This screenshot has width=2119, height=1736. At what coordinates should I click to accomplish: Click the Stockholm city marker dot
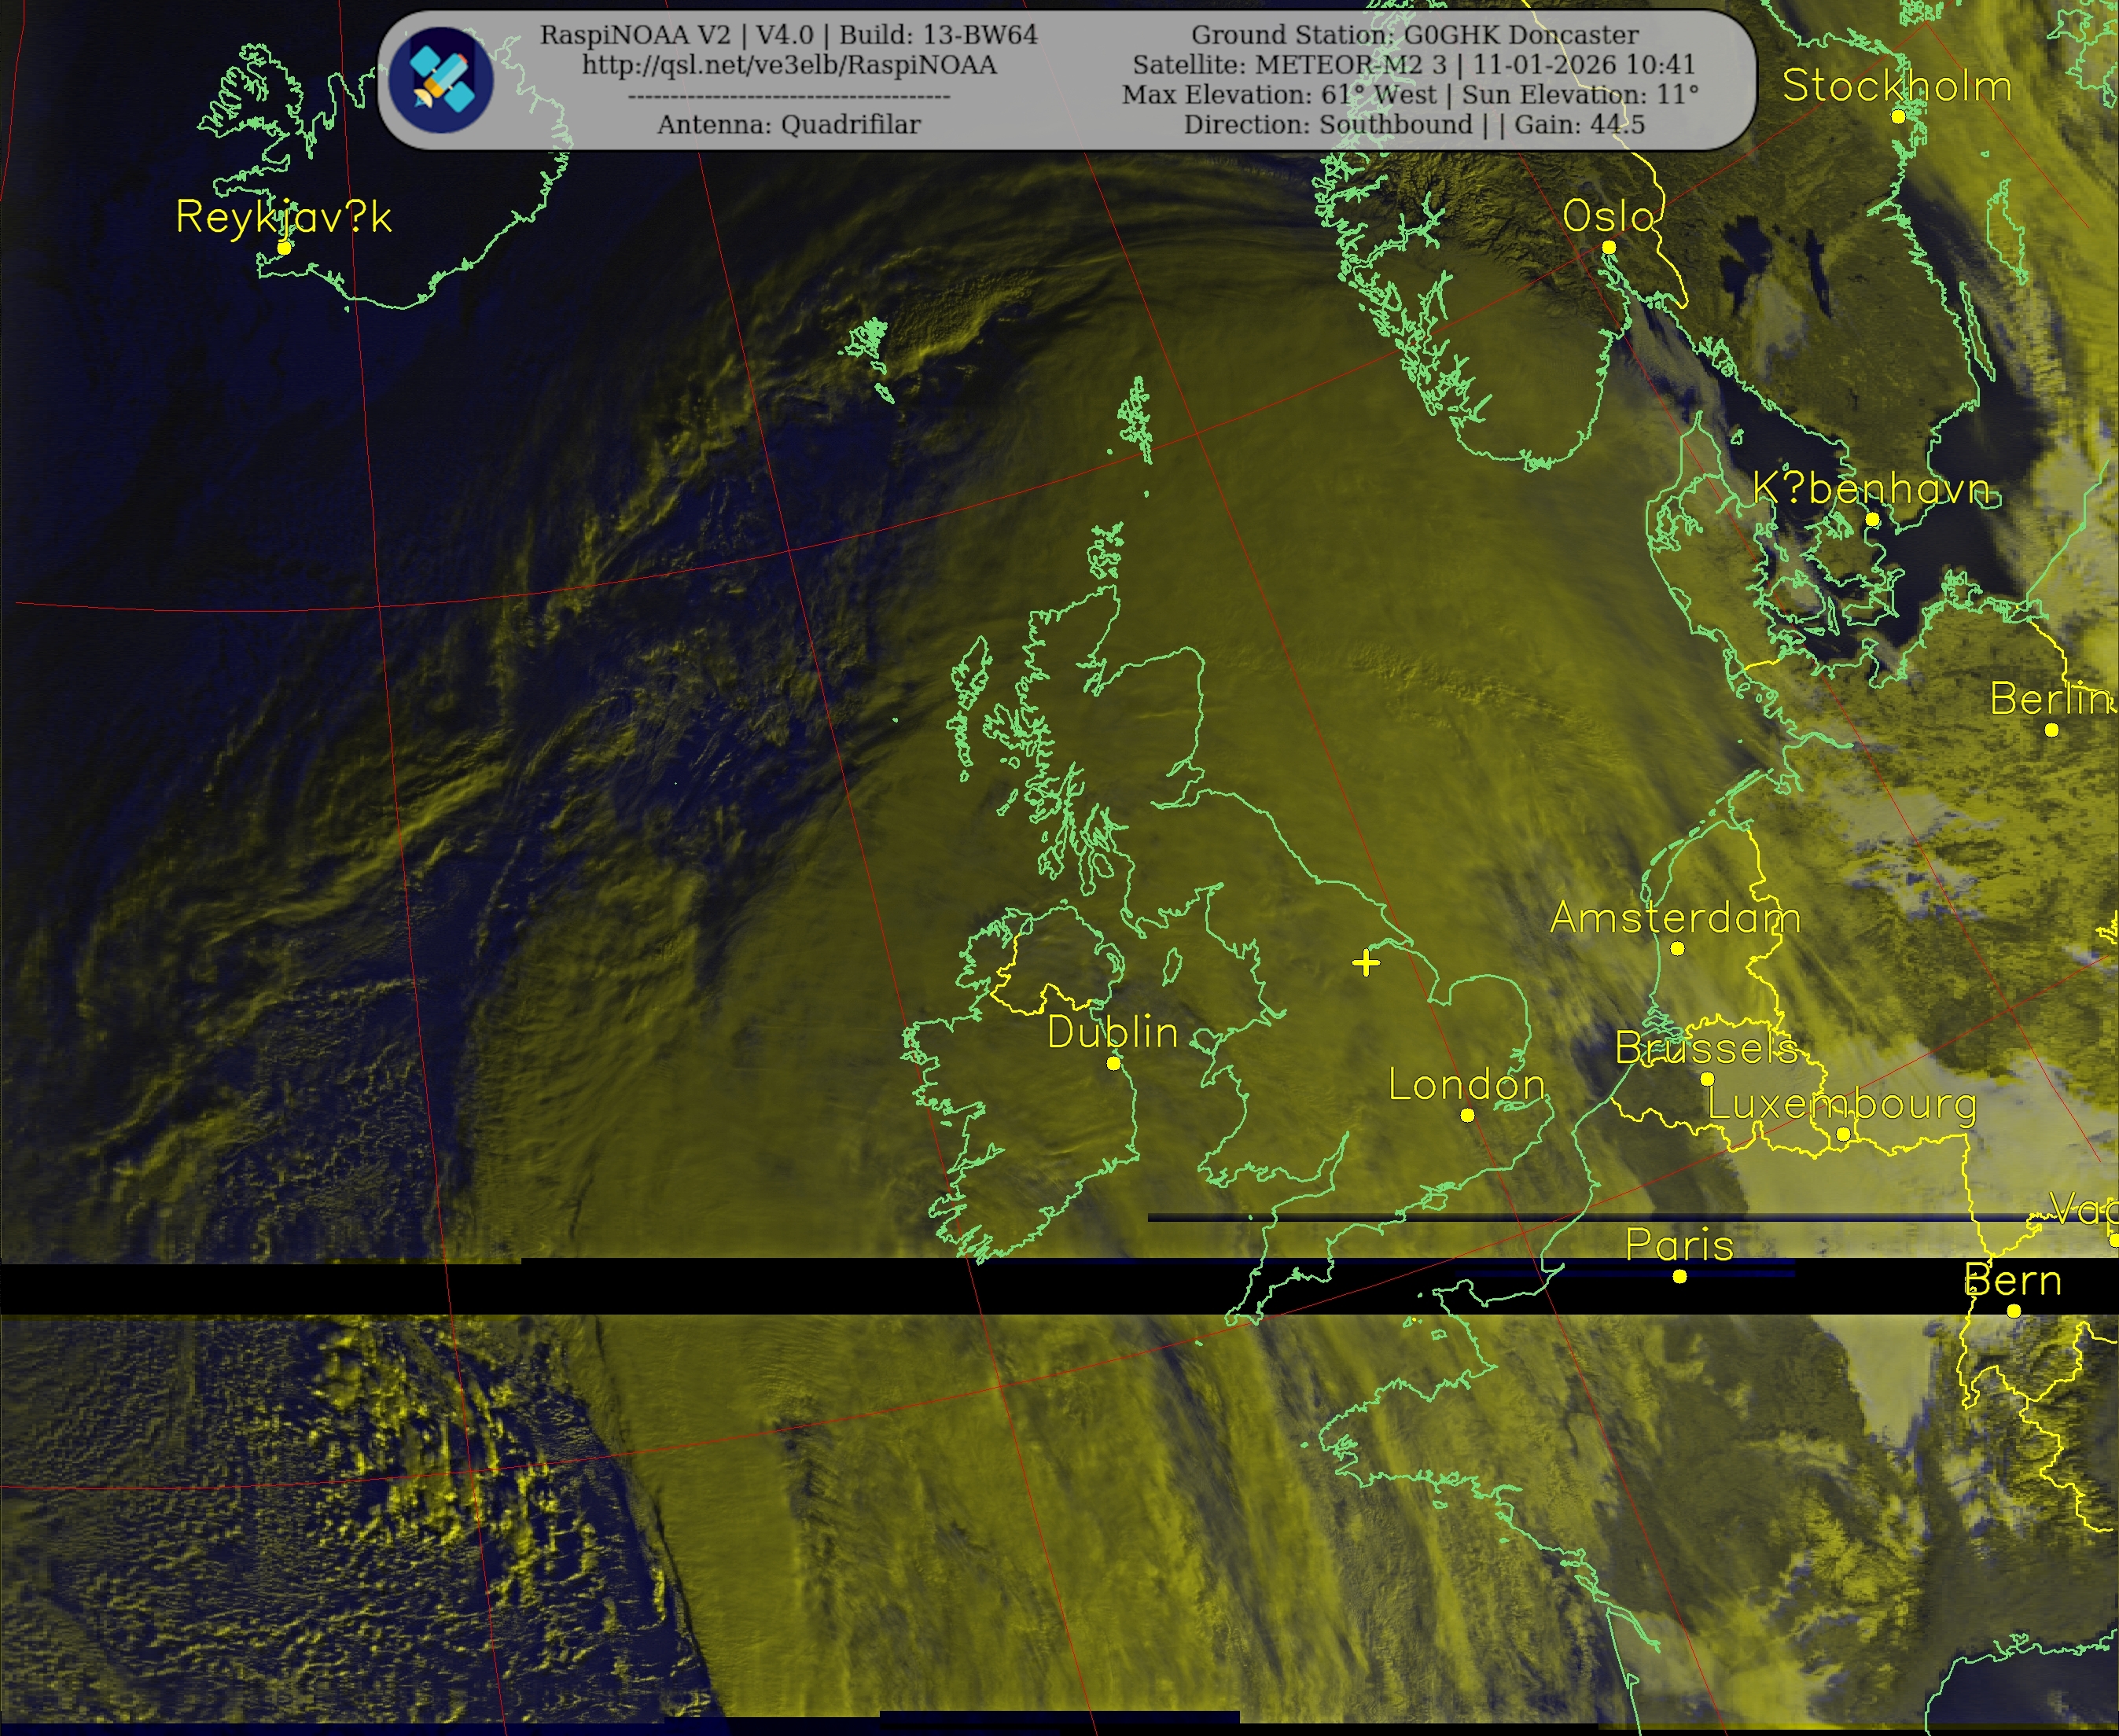(1898, 116)
